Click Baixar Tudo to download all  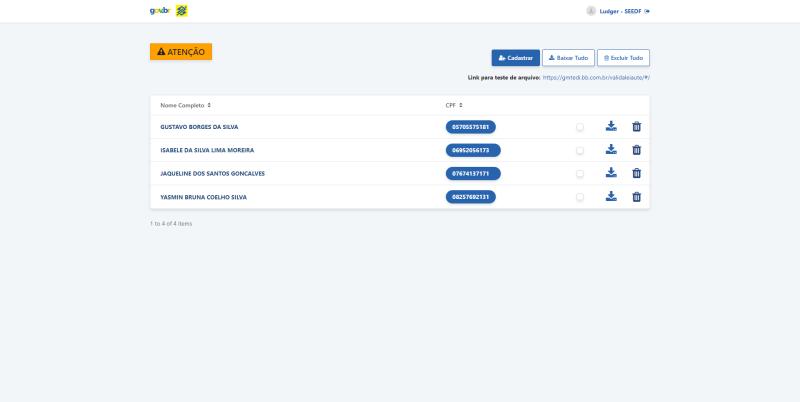coord(567,58)
